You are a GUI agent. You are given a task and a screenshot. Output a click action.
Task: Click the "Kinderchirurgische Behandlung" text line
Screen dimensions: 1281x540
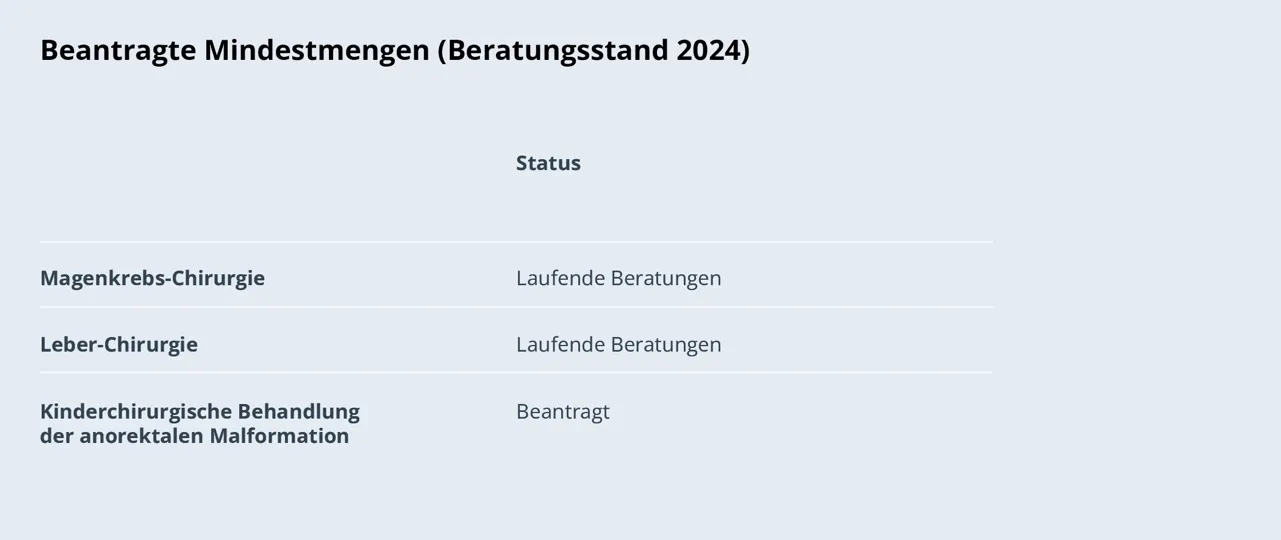click(x=200, y=411)
